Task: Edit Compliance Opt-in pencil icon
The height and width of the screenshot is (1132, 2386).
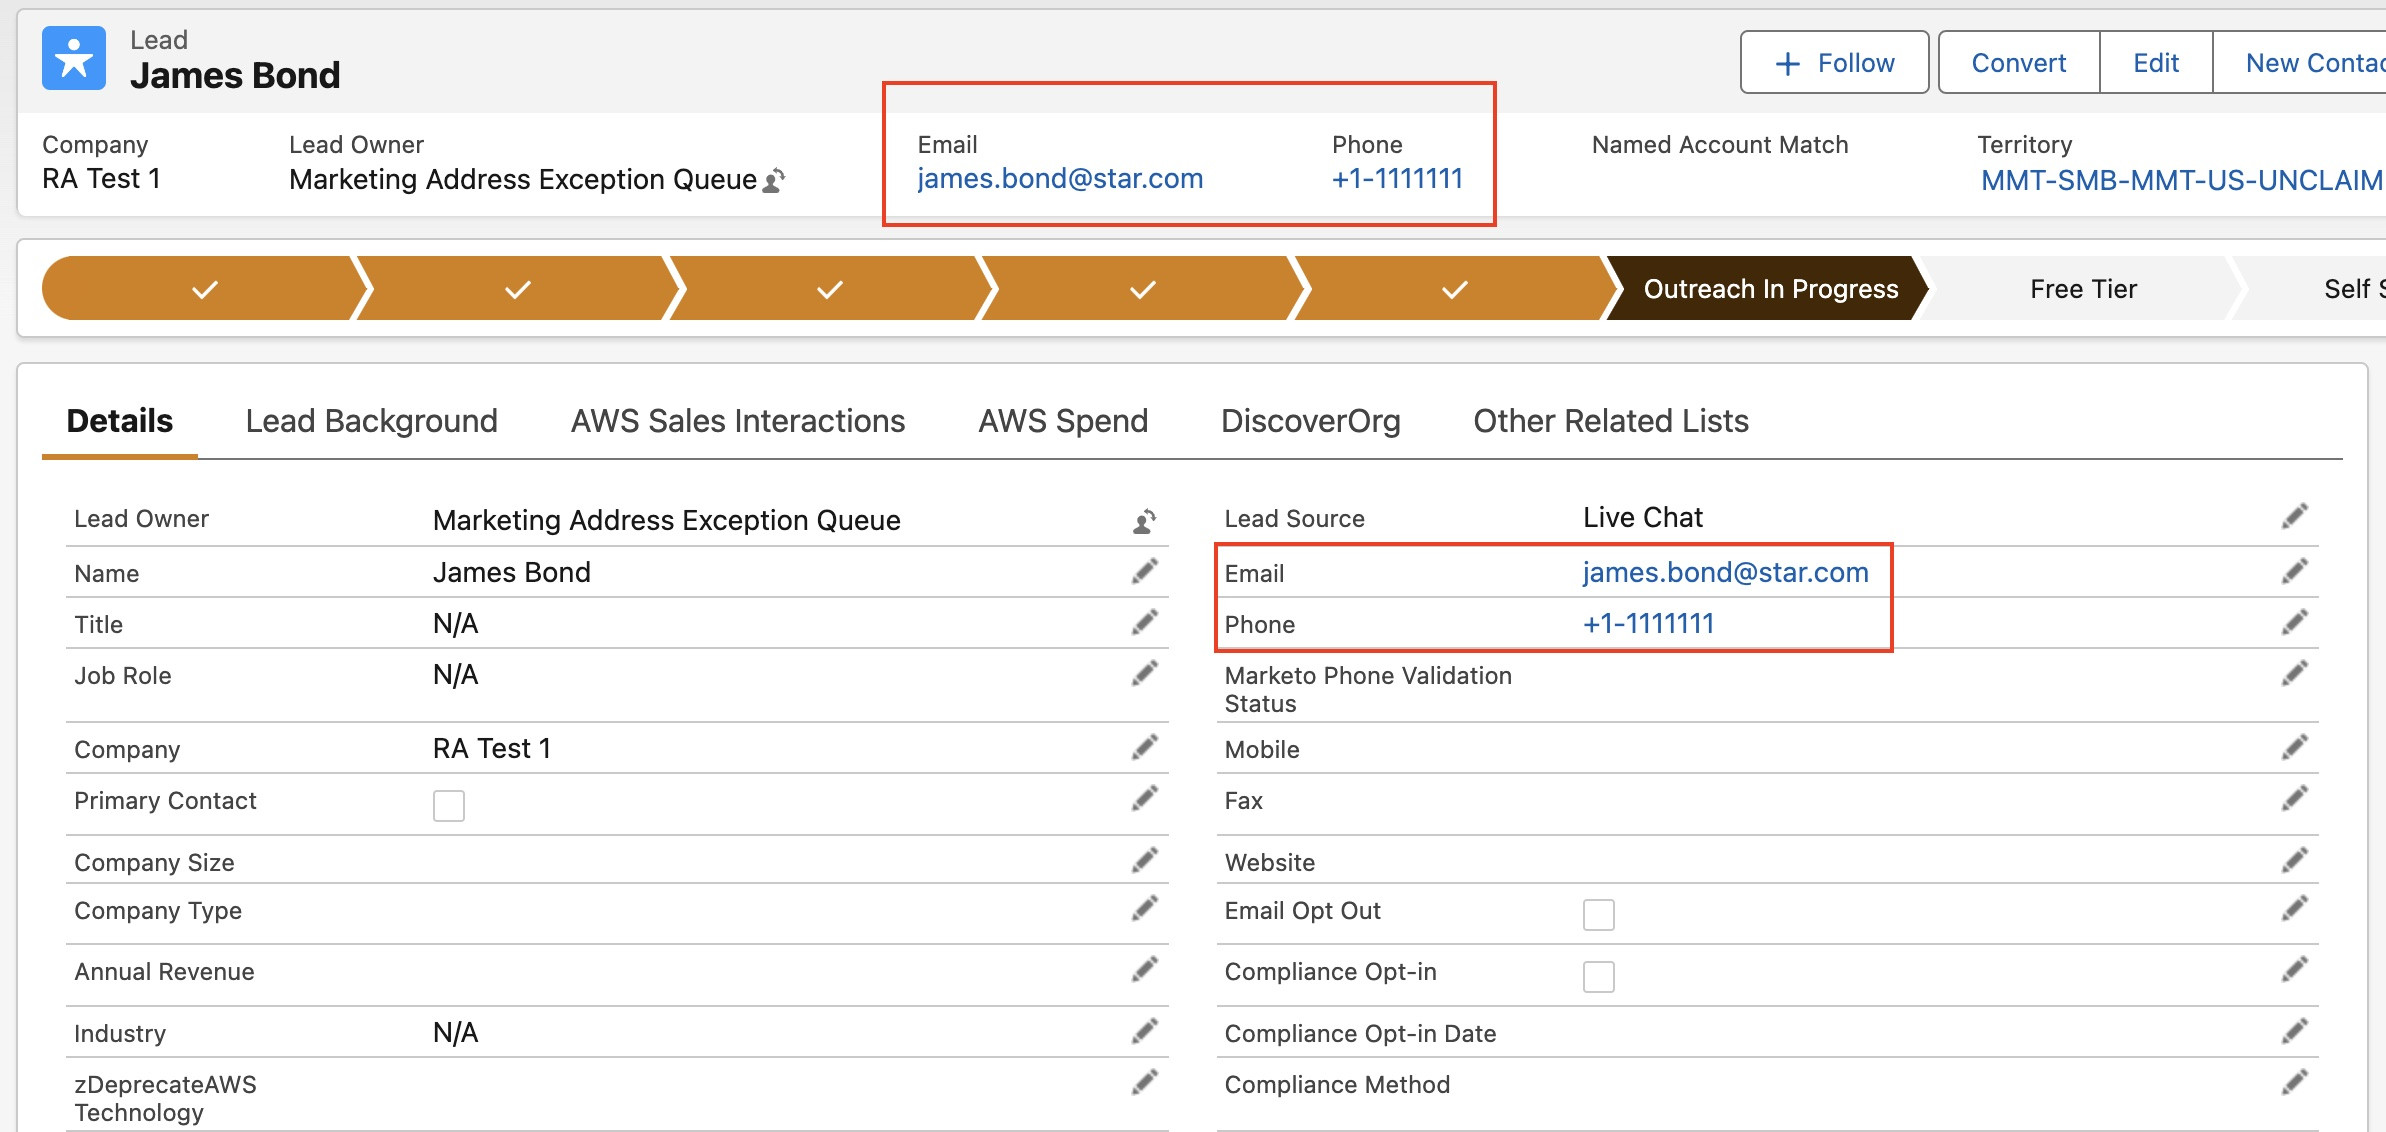Action: point(2295,969)
